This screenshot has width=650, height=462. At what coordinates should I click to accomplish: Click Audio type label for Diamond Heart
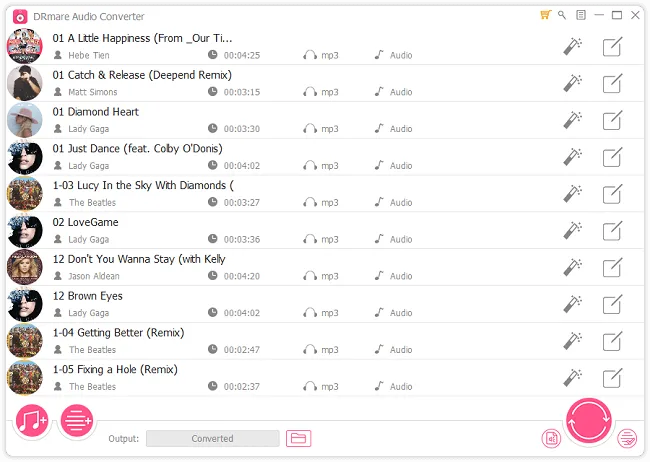[401, 129]
